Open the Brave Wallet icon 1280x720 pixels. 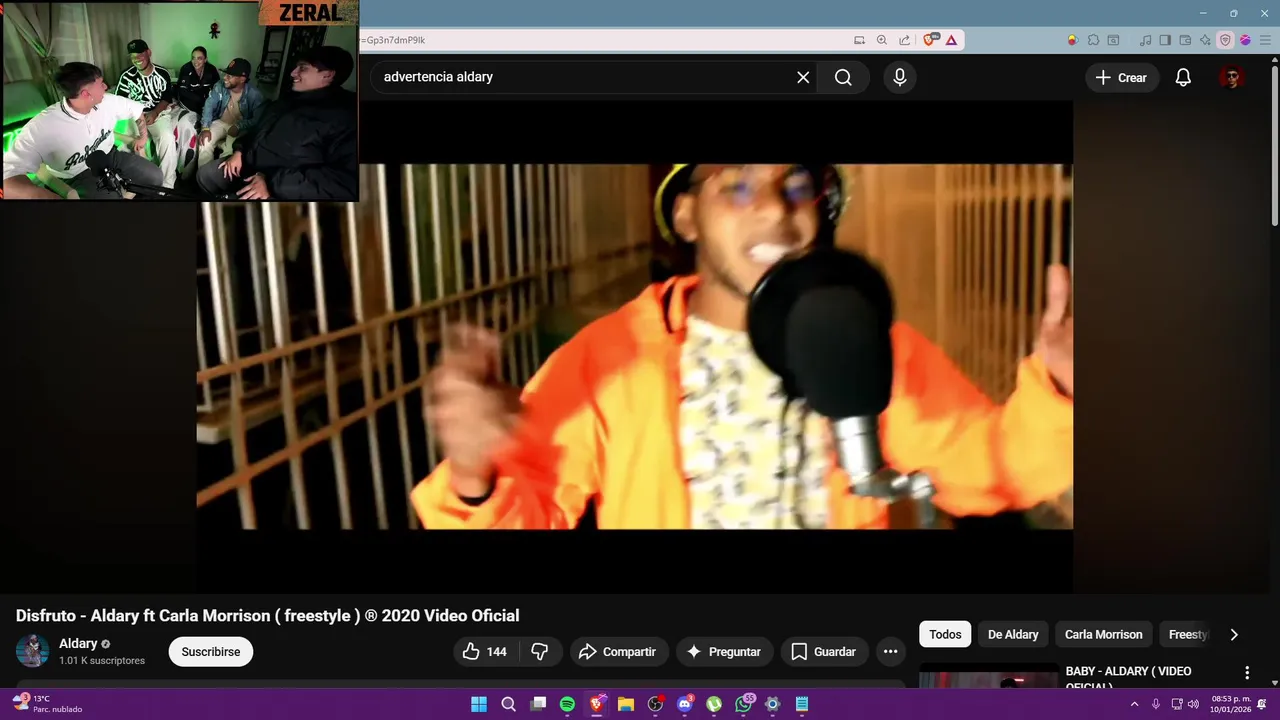click(x=1185, y=40)
